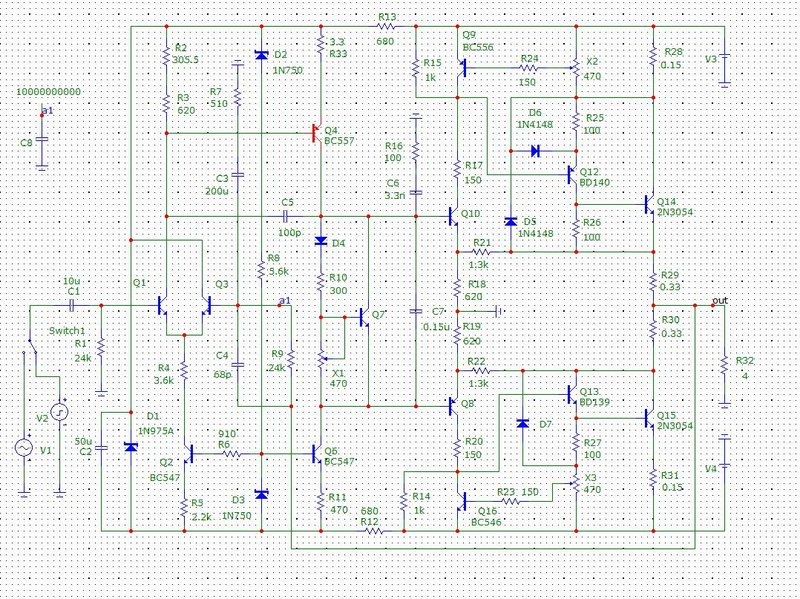Click the 'R7 510' resistor label

point(218,97)
